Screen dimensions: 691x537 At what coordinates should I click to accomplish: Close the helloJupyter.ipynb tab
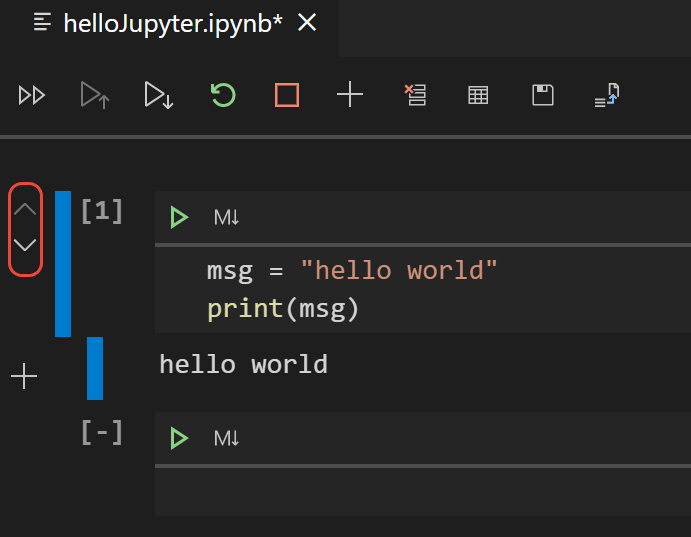coord(307,22)
